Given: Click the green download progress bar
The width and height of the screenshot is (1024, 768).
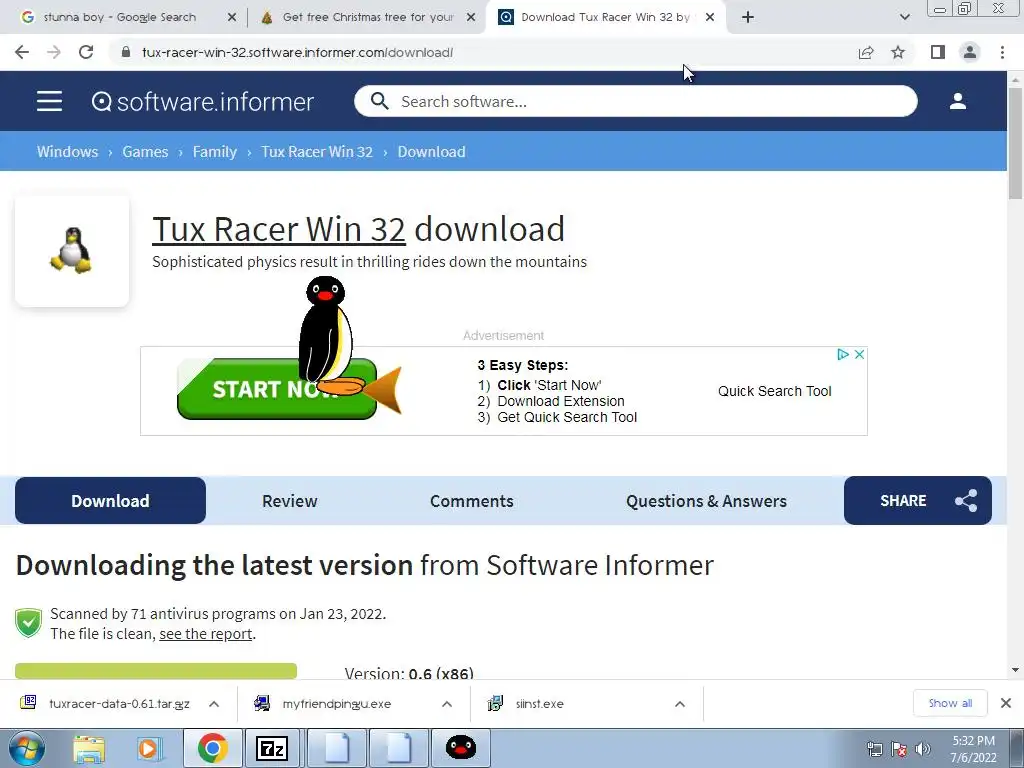Looking at the screenshot, I should (x=156, y=671).
